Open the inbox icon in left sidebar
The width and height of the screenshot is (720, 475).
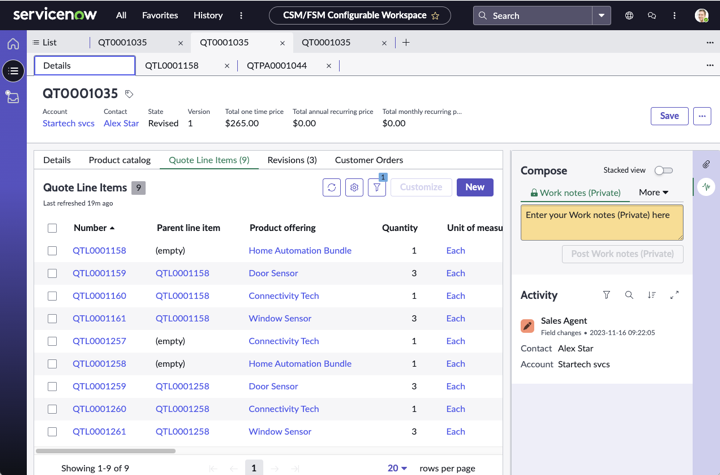pos(12,97)
